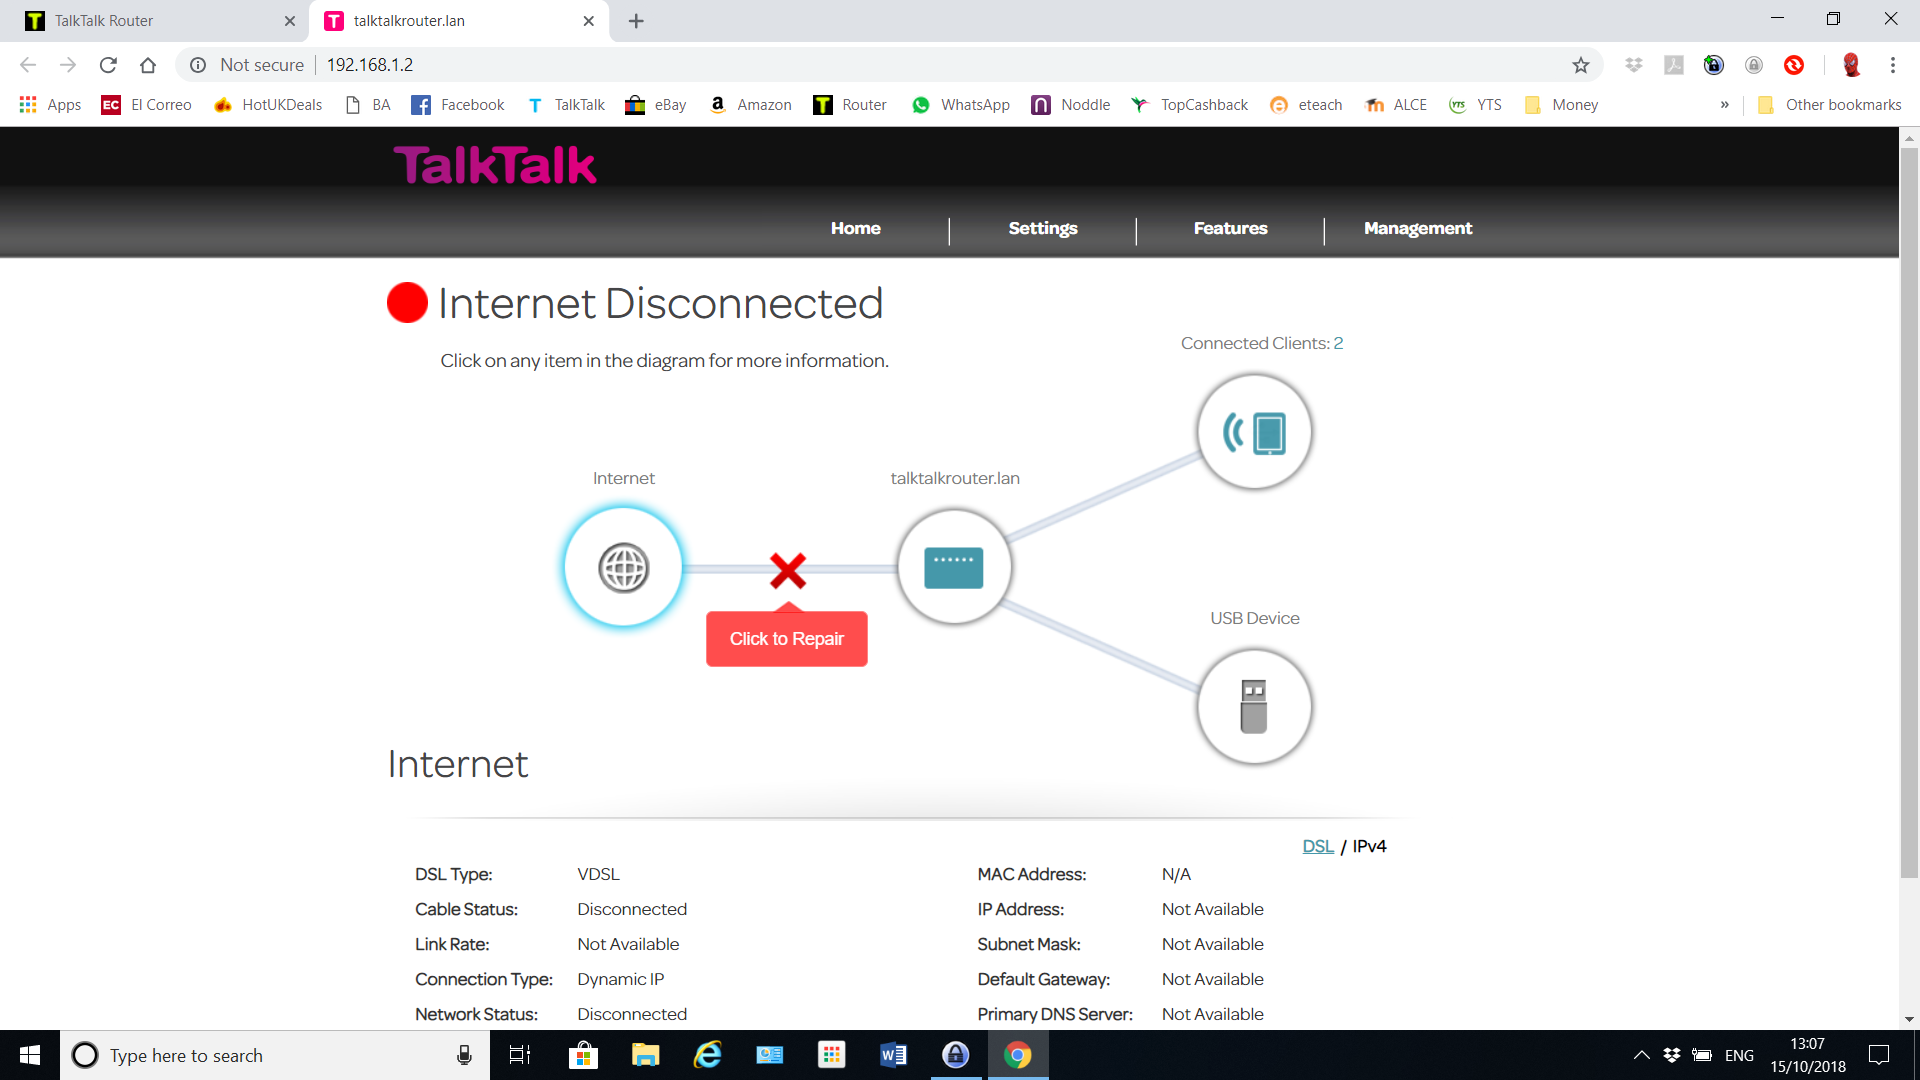
Task: Click the Dropbox extension icon
Action: click(1634, 64)
